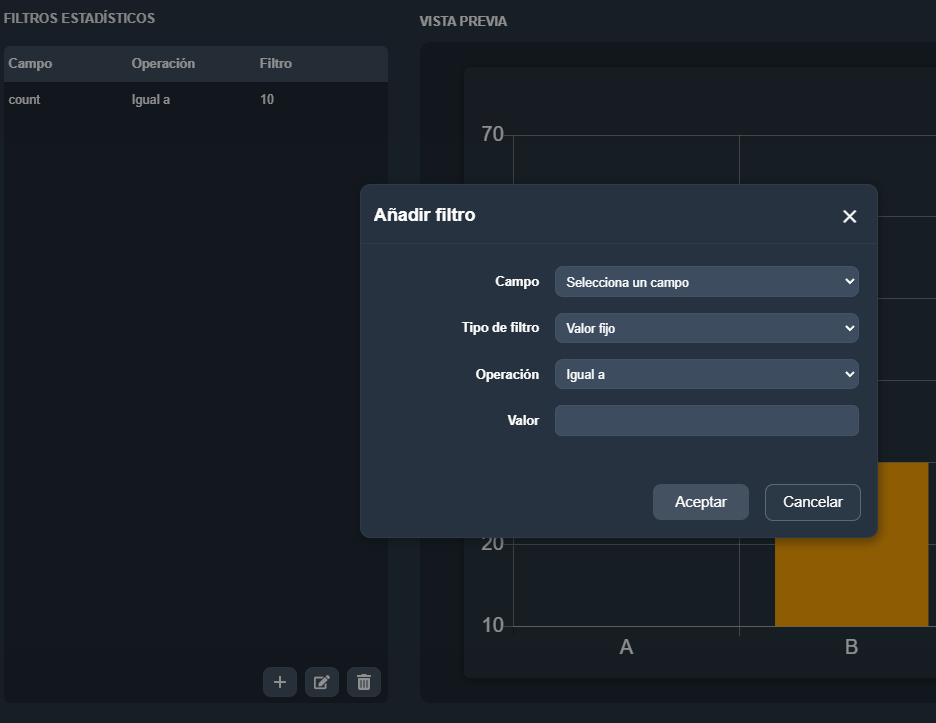936x723 pixels.
Task: Expand the Tipo de filtro dropdown
Action: click(x=706, y=328)
